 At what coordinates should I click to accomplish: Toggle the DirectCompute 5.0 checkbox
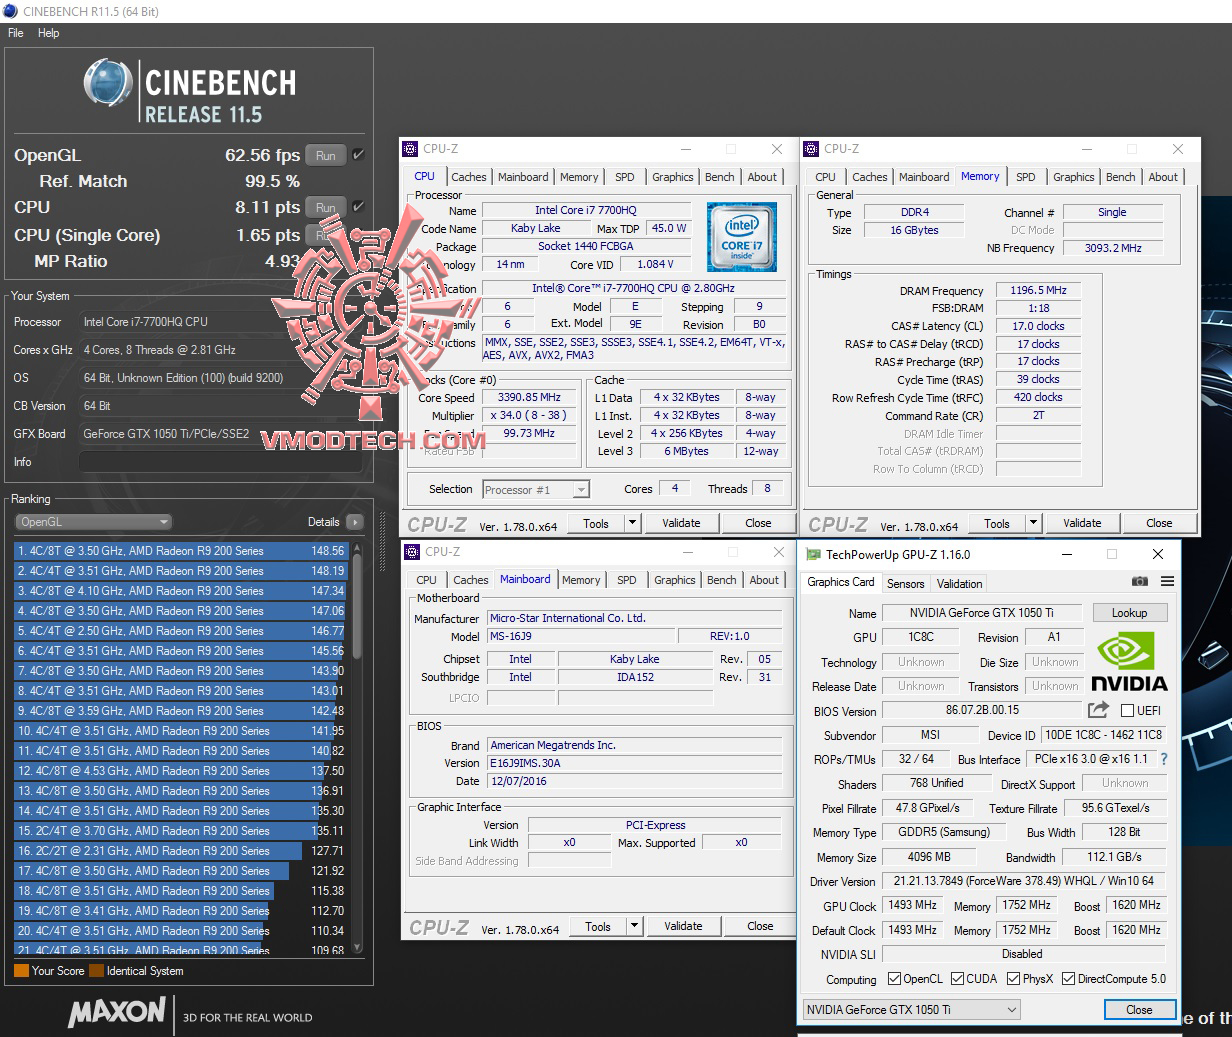tap(1068, 979)
